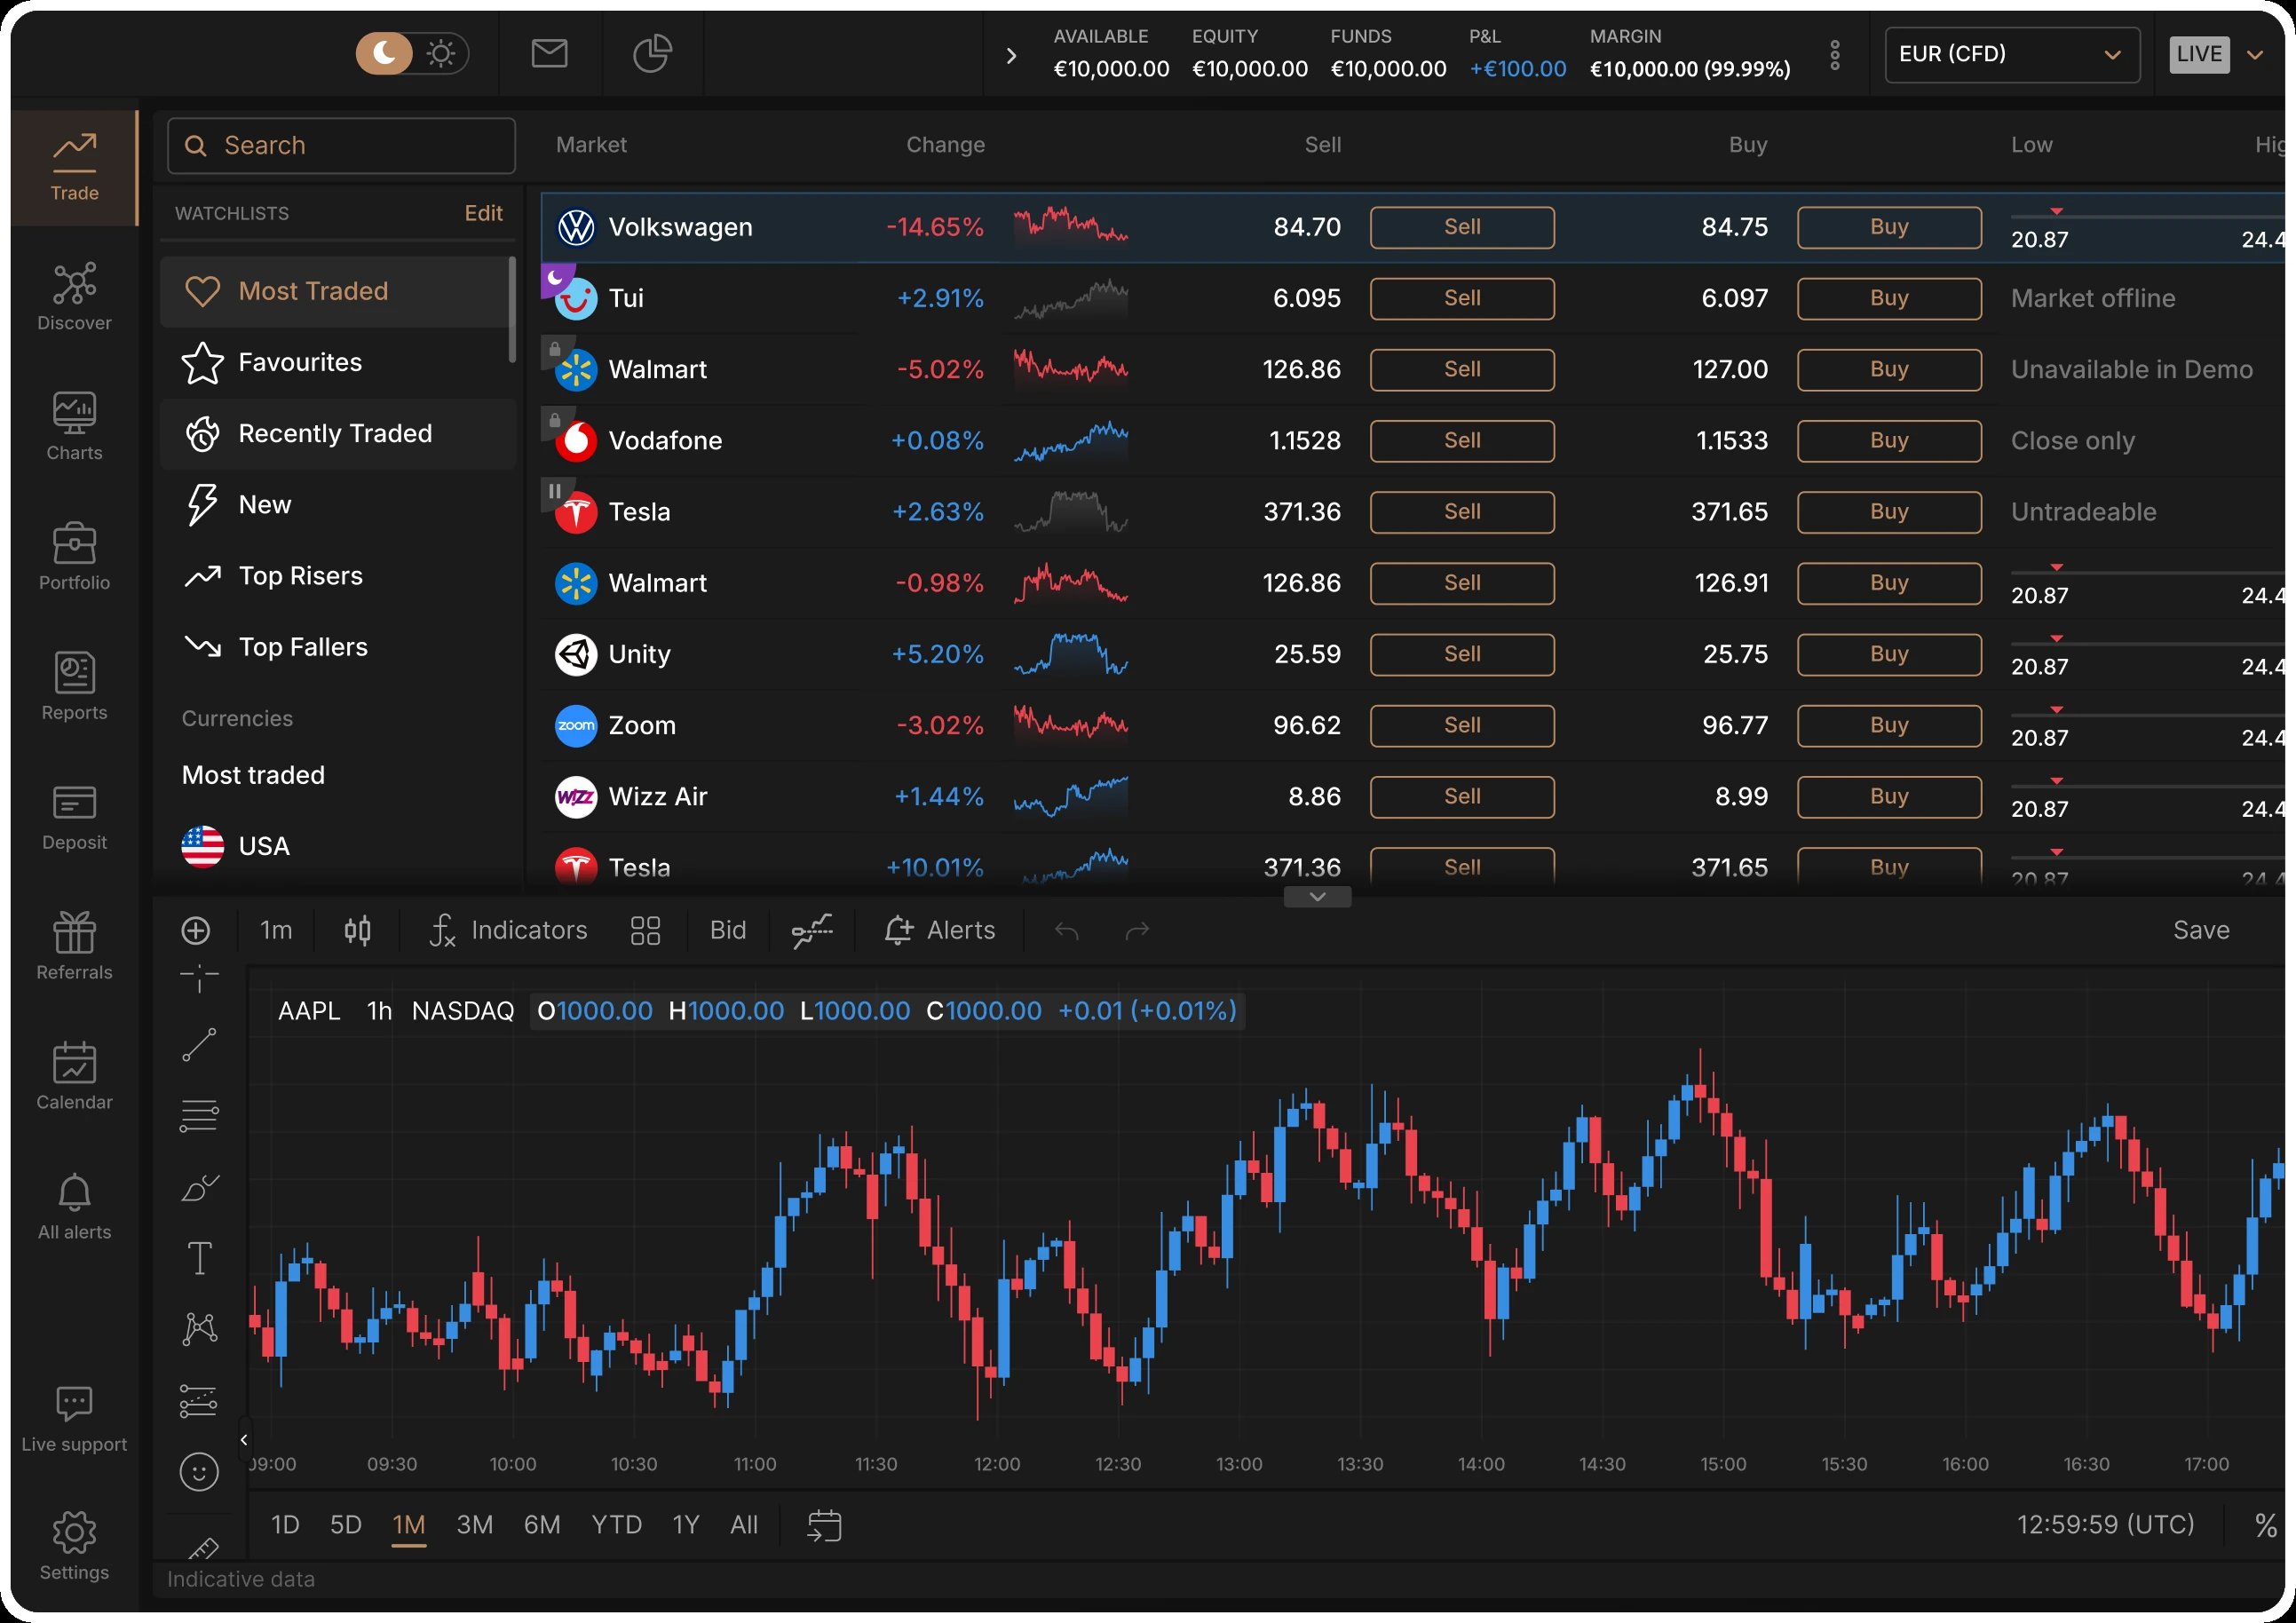
Task: Toggle Bid price line setting
Action: 727,931
